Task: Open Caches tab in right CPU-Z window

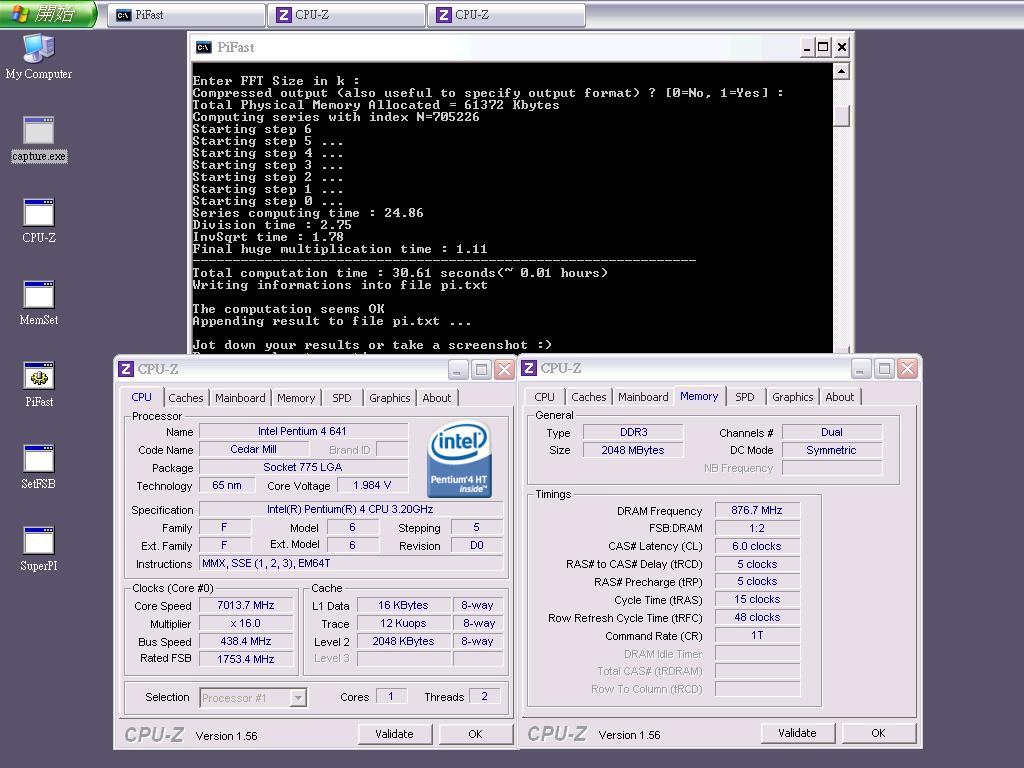Action: (x=589, y=397)
